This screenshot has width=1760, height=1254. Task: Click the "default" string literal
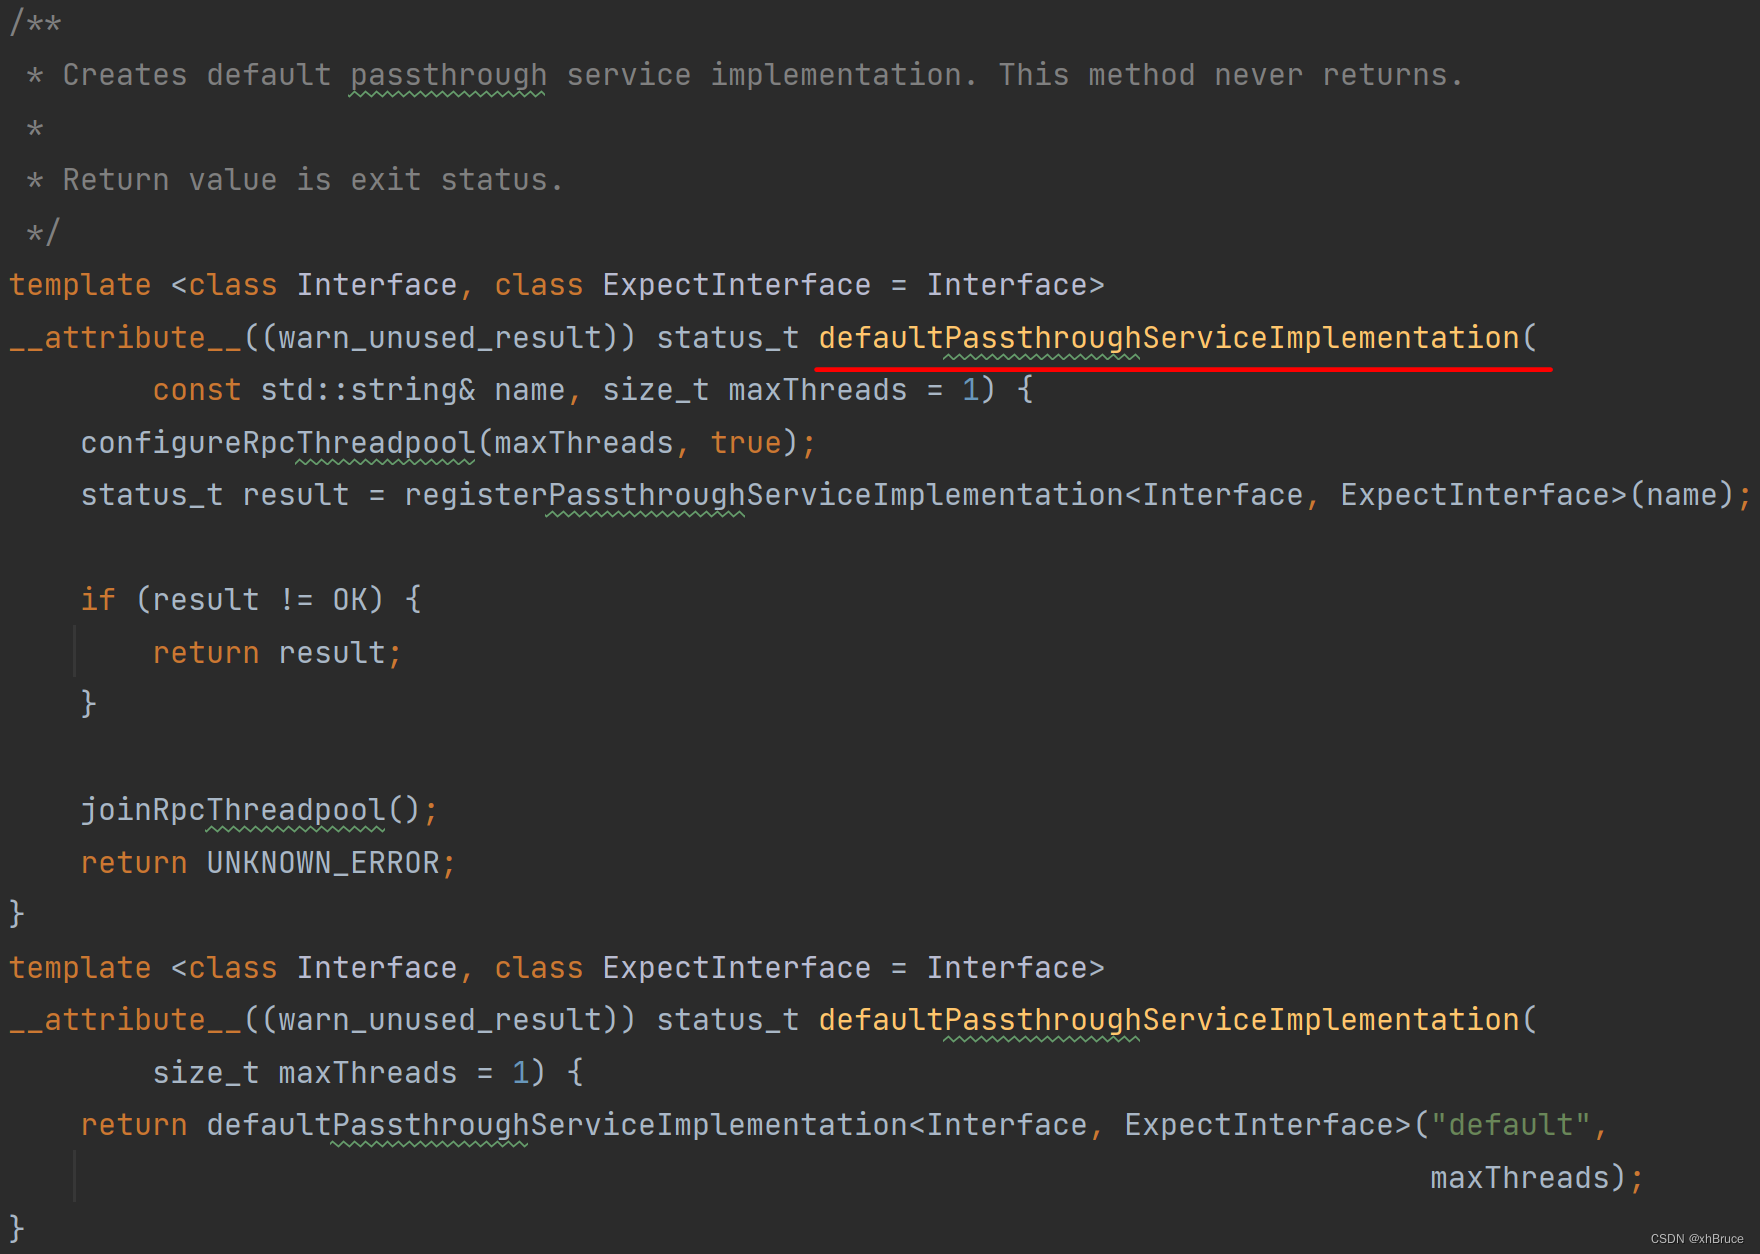1511,1125
